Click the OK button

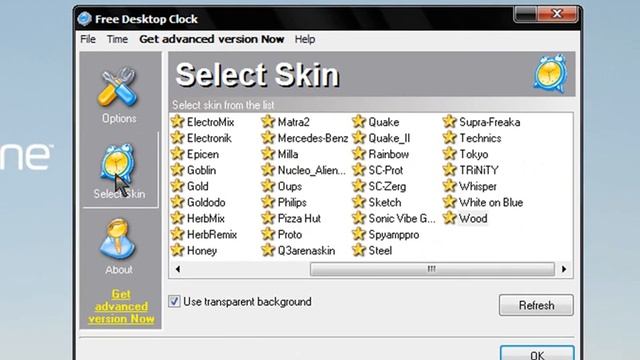point(537,353)
